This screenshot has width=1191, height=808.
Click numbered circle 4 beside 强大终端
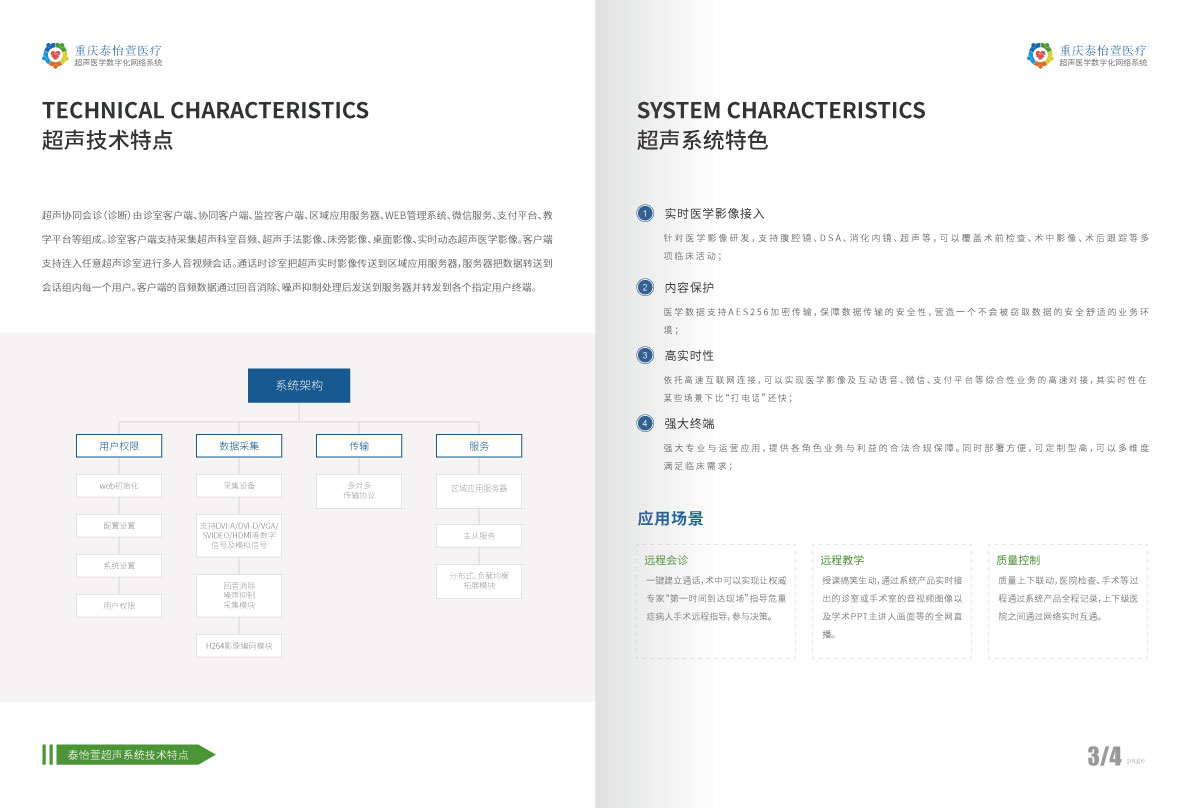(645, 423)
